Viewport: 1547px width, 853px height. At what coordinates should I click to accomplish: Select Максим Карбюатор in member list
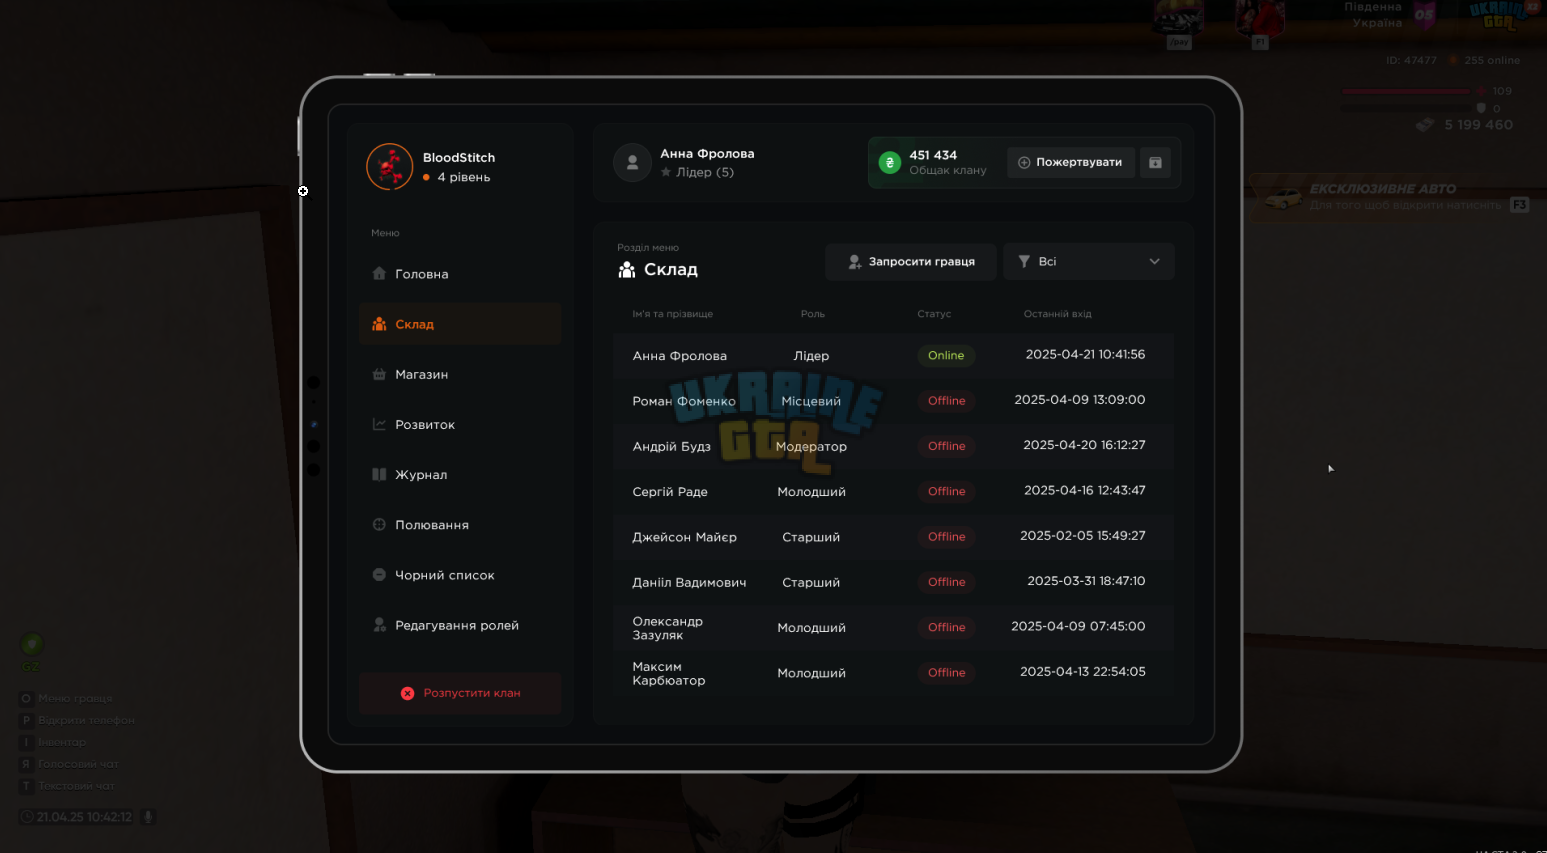tap(669, 673)
